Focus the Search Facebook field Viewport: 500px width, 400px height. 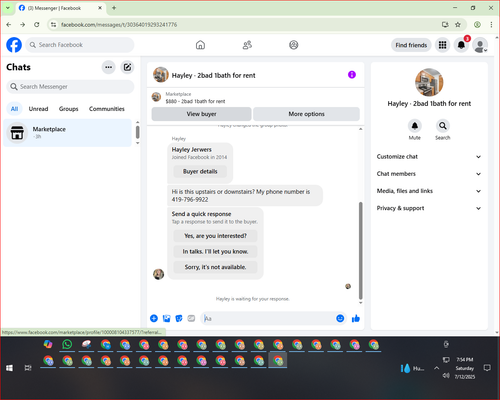coord(80,45)
